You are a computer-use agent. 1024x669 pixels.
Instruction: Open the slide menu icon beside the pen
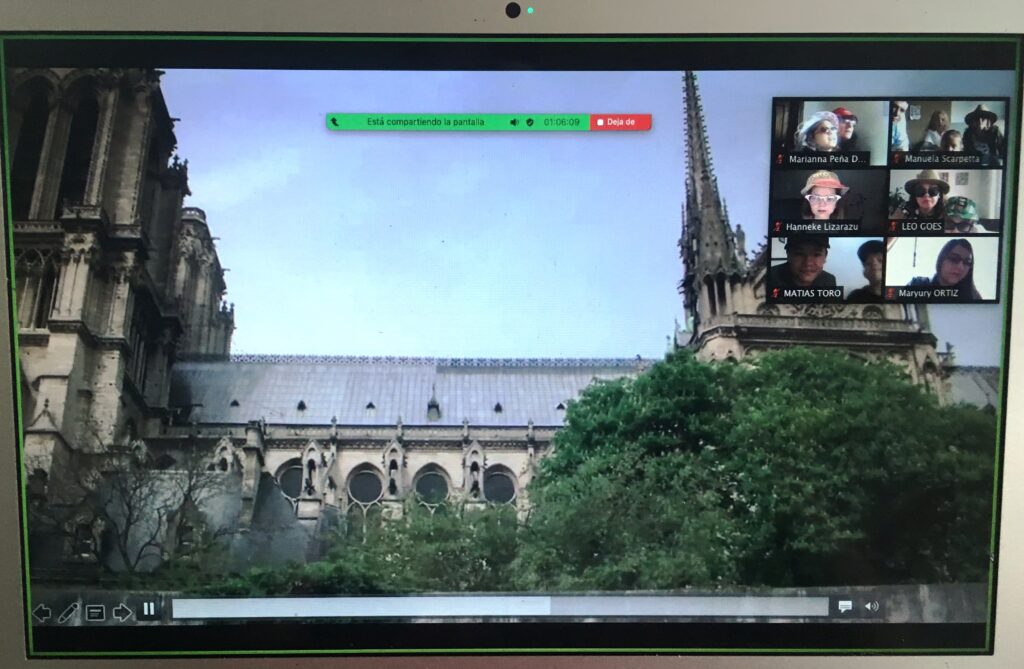tap(95, 613)
